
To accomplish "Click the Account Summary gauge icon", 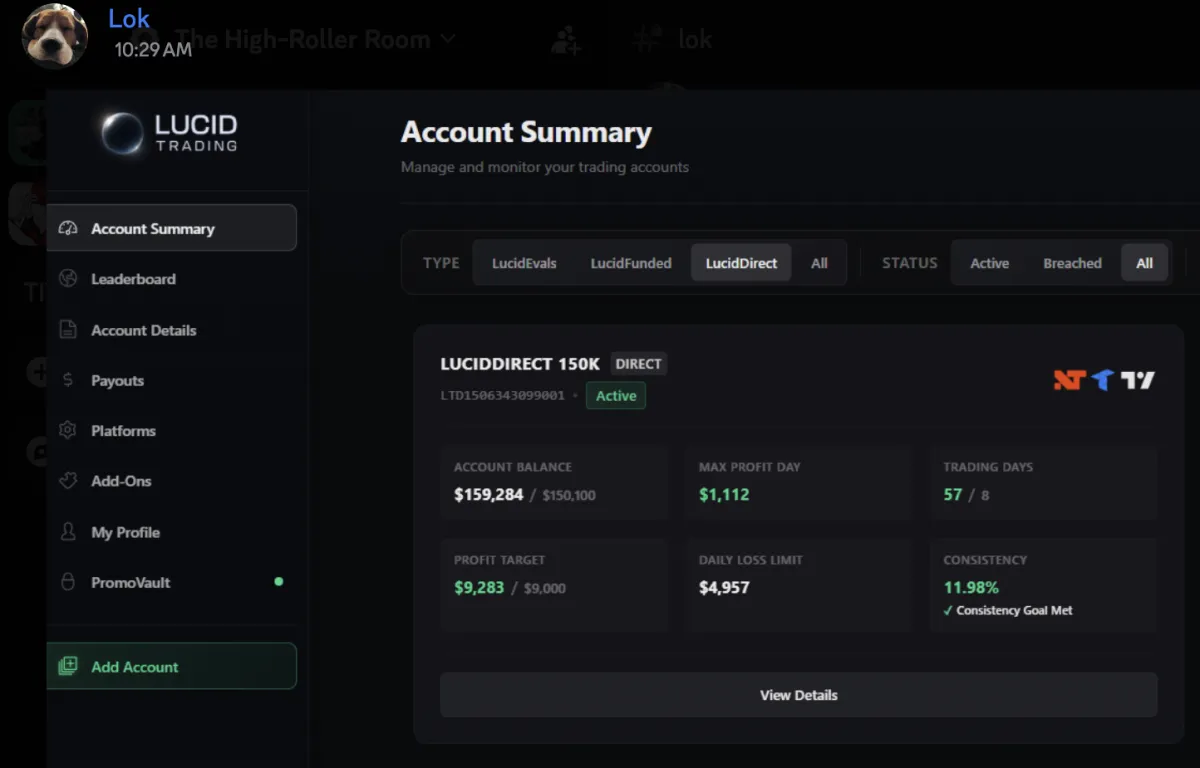I will click(x=68, y=228).
